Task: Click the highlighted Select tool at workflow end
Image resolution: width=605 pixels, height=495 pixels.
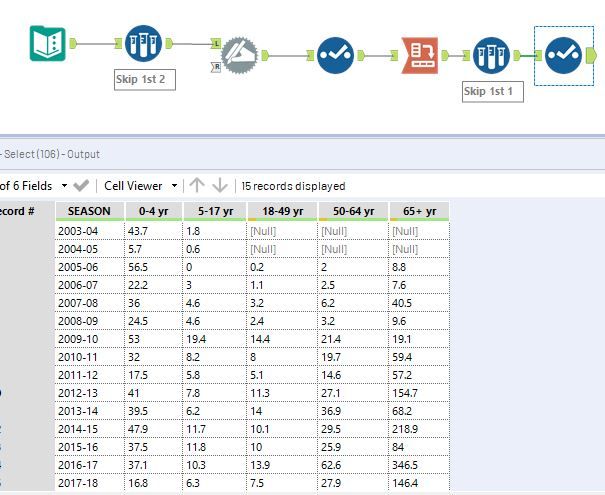Action: click(564, 54)
